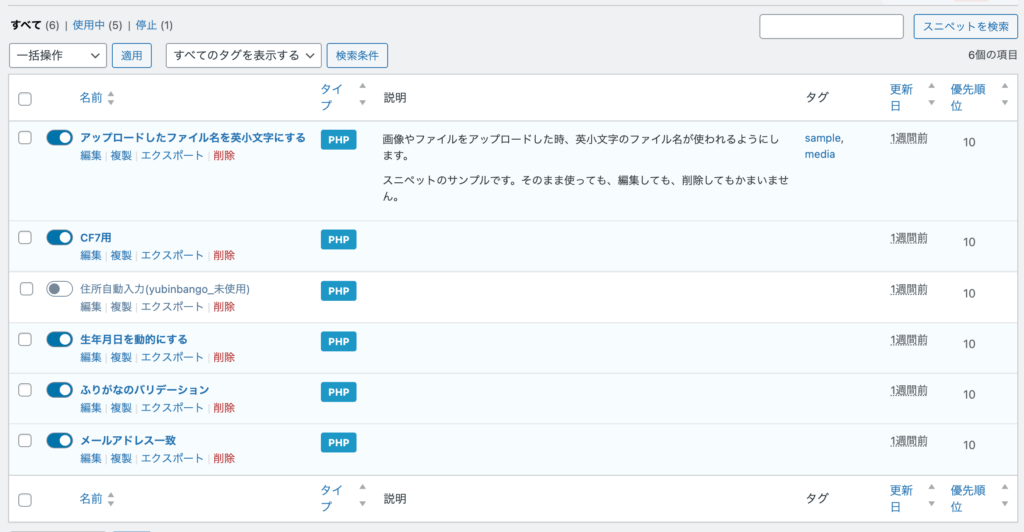The width and height of the screenshot is (1024, 532).
Task: Click PHP badge for CF7用 snippet
Action: click(x=338, y=239)
